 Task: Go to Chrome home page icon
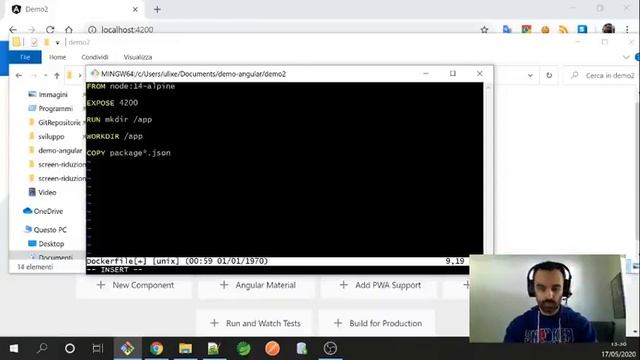69,29
